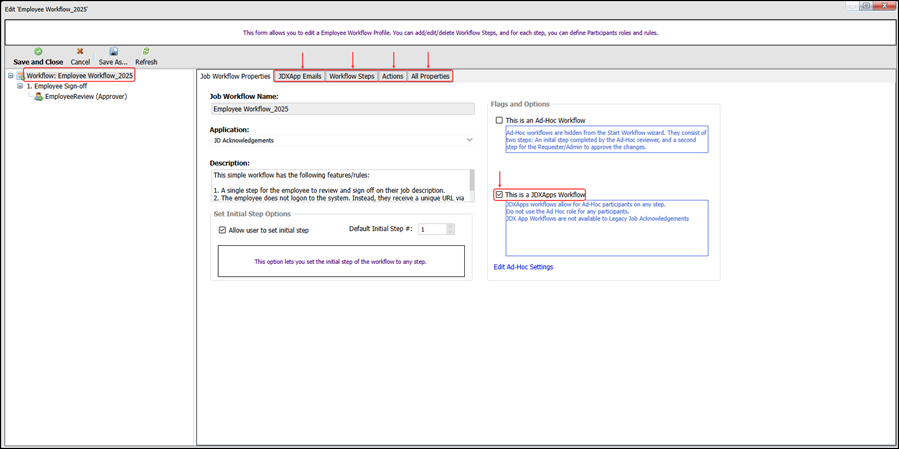This screenshot has height=449, width=899.
Task: Go to the Actions tab
Action: click(392, 76)
